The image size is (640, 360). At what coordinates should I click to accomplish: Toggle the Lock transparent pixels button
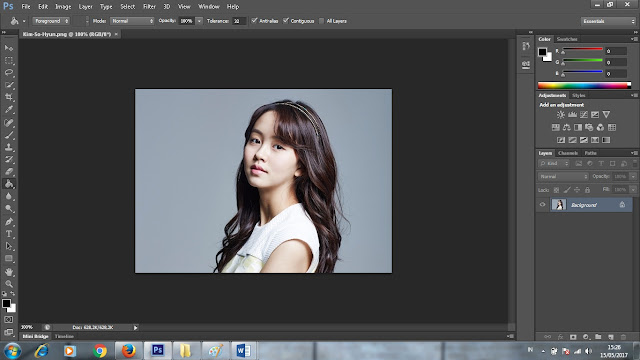(x=556, y=190)
